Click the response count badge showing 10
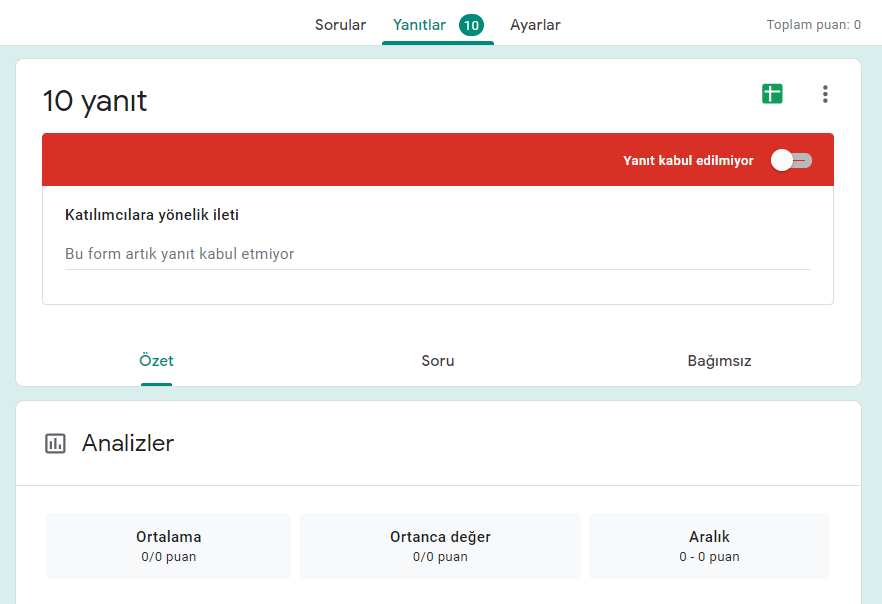The width and height of the screenshot is (882, 604). 470,24
